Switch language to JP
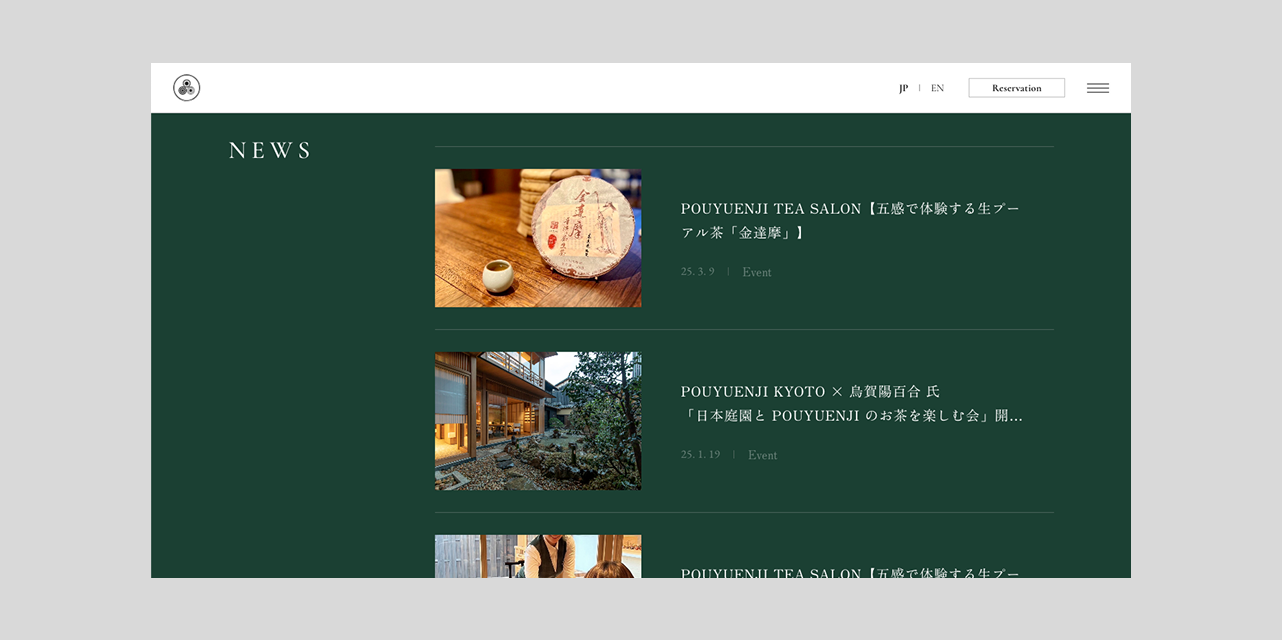Image resolution: width=1282 pixels, height=640 pixels. (903, 88)
